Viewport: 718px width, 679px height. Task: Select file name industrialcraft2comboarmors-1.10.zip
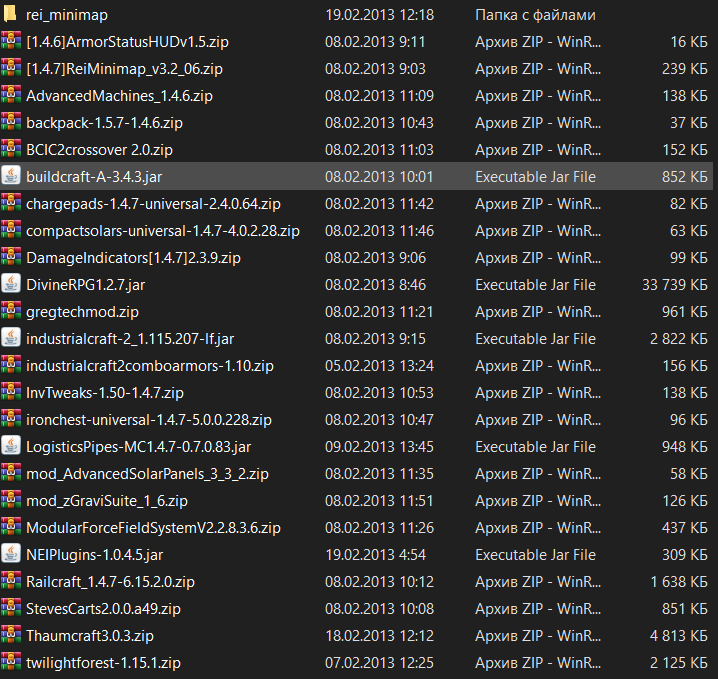click(x=150, y=366)
